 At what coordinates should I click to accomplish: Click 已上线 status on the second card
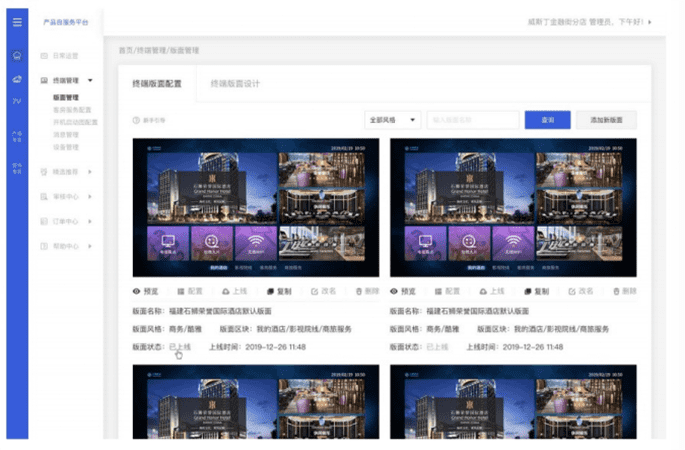pos(437,347)
